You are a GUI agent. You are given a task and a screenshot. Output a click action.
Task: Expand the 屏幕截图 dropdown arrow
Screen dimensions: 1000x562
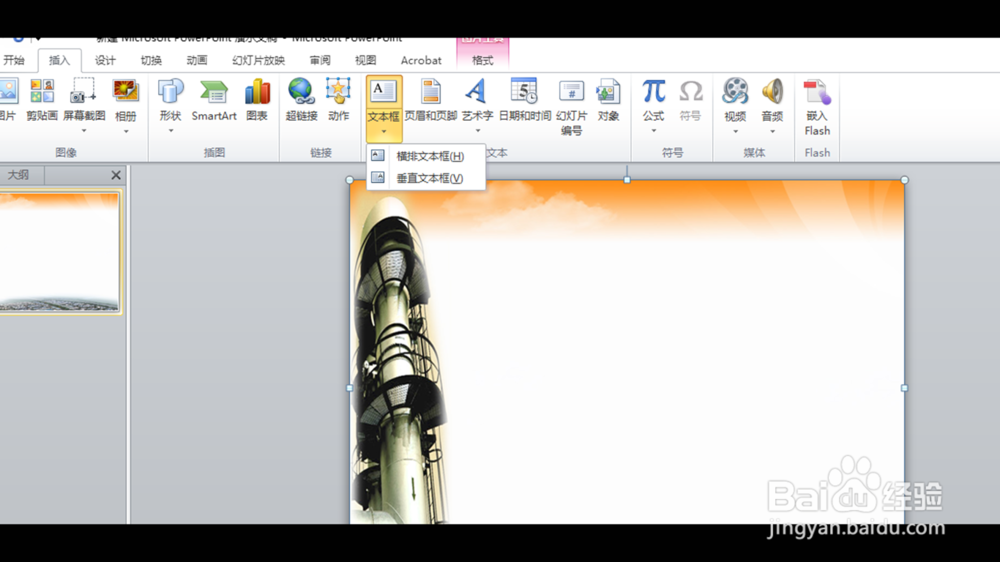84,131
